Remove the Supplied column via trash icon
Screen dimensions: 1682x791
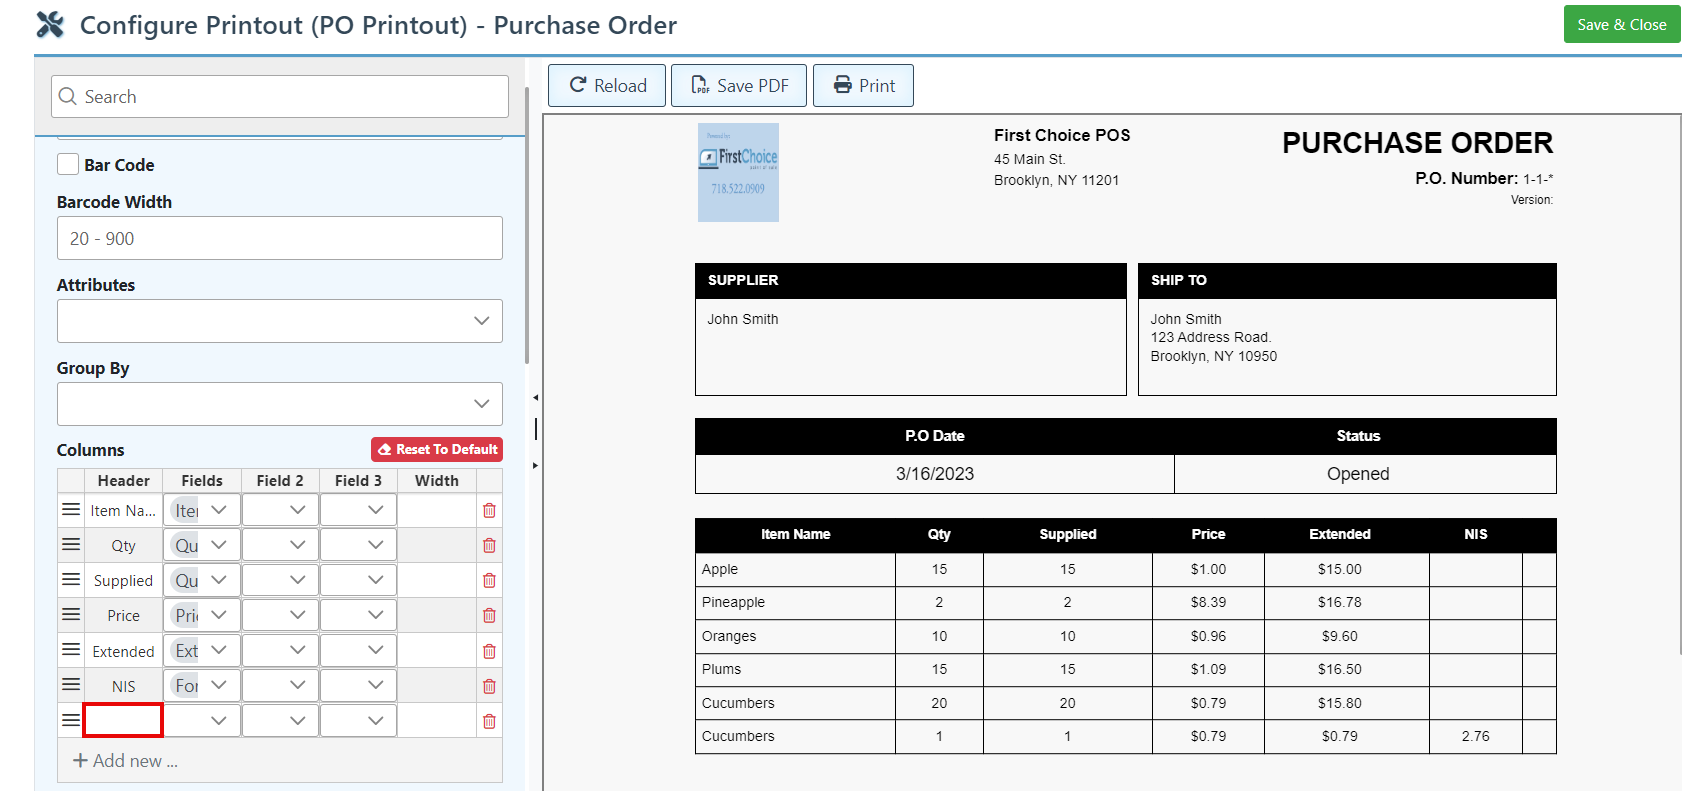coord(489,580)
